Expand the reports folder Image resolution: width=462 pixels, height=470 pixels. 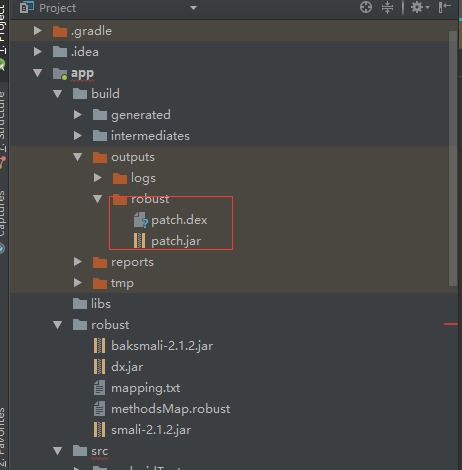pos(78,262)
